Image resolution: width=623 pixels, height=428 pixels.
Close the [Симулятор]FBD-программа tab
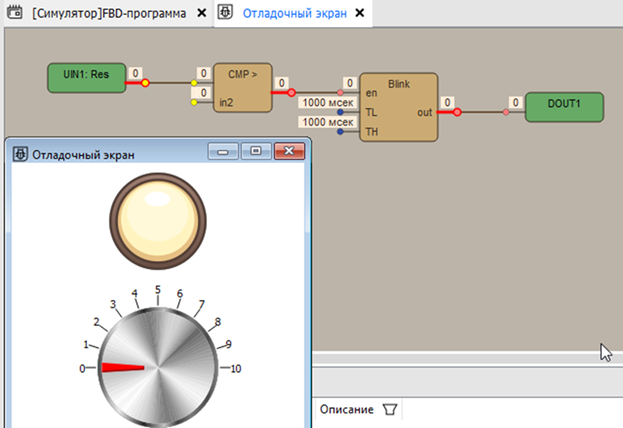click(x=201, y=14)
